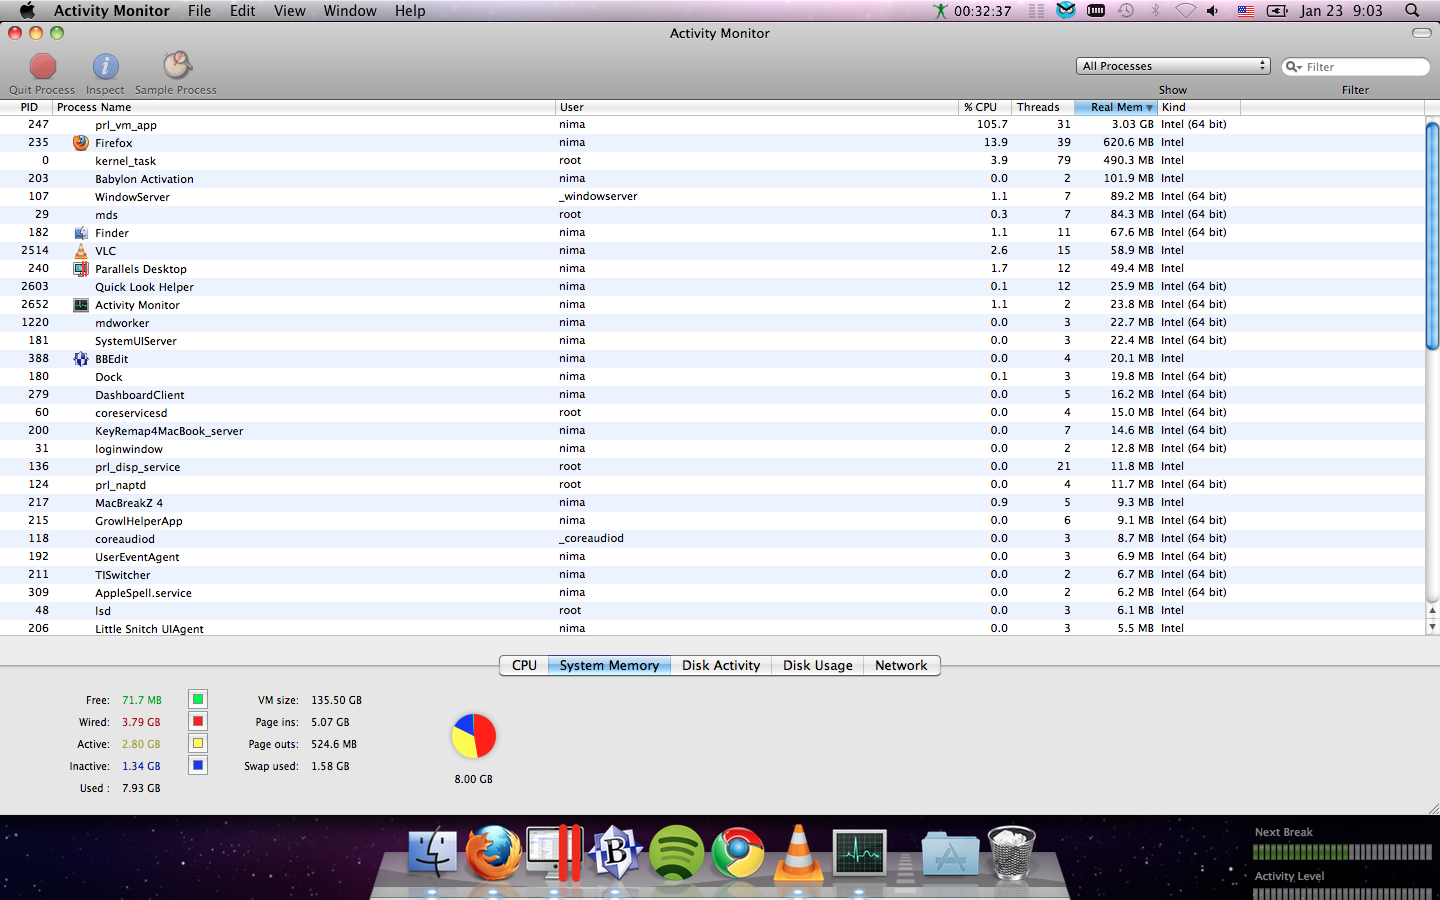Screen dimensions: 1440x900
Task: Switch to the Disk Usage tab
Action: (817, 665)
